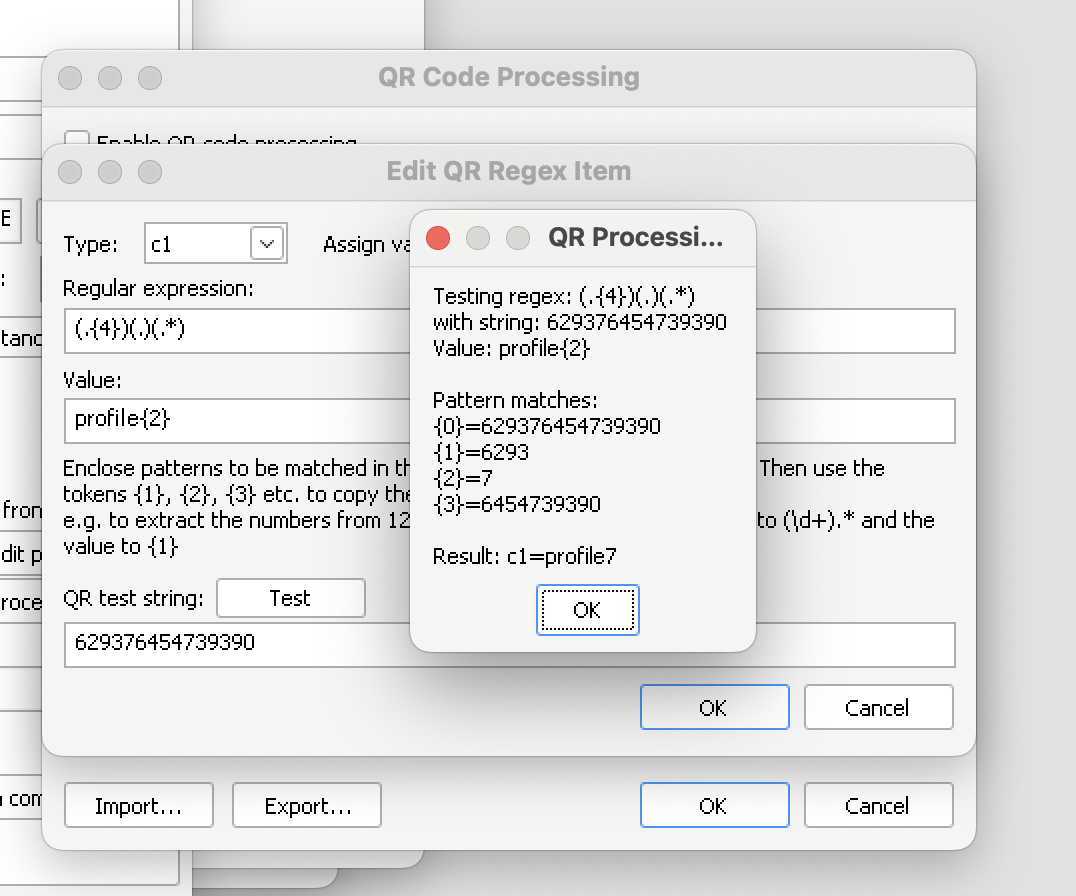Click the zoom button of QR Processing popup

pos(518,238)
